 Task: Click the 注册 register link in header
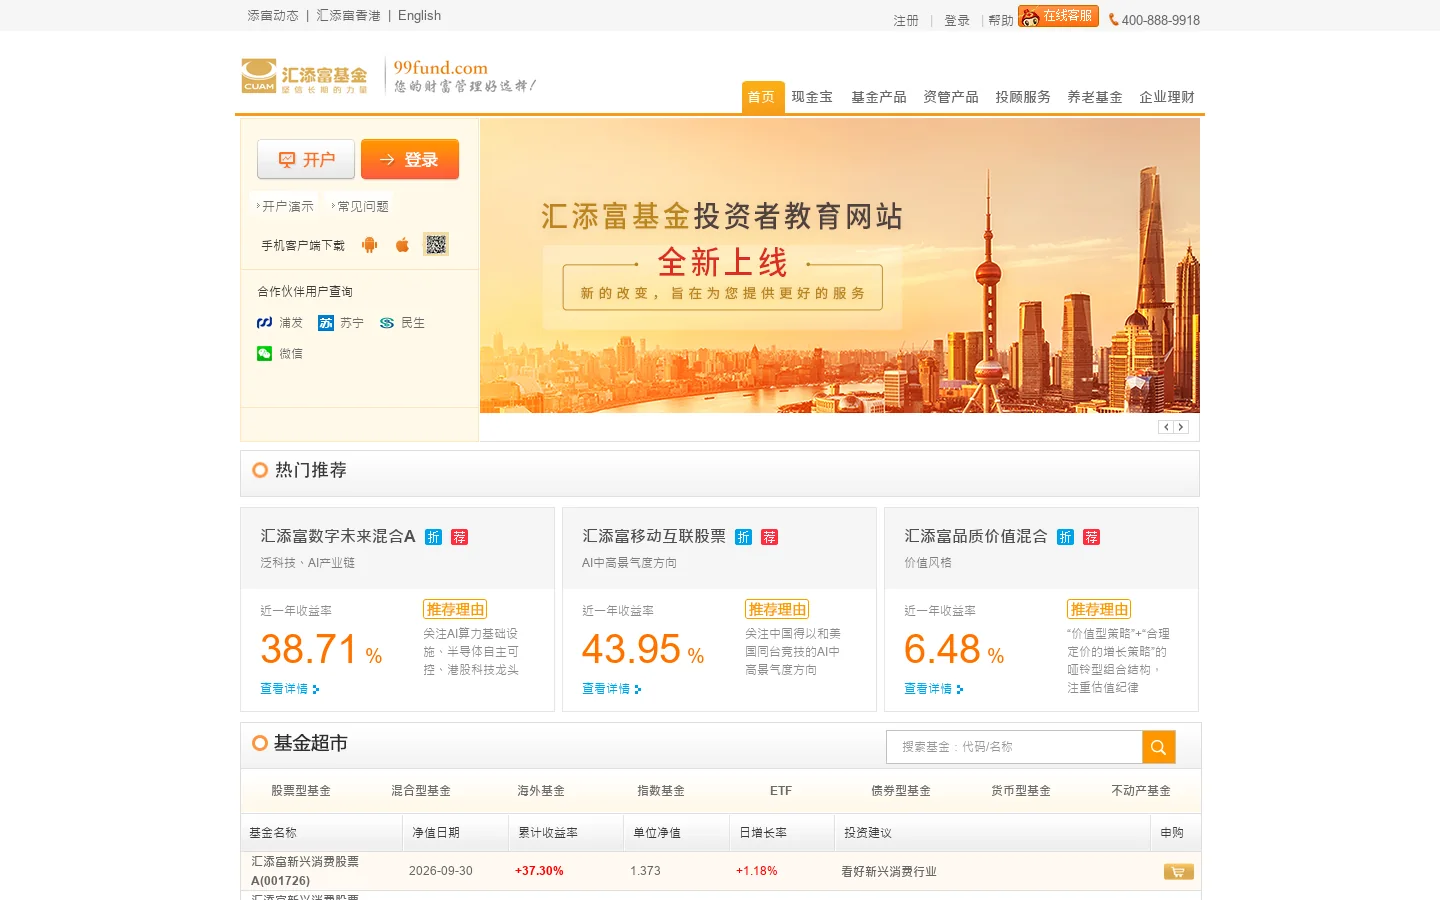906,20
